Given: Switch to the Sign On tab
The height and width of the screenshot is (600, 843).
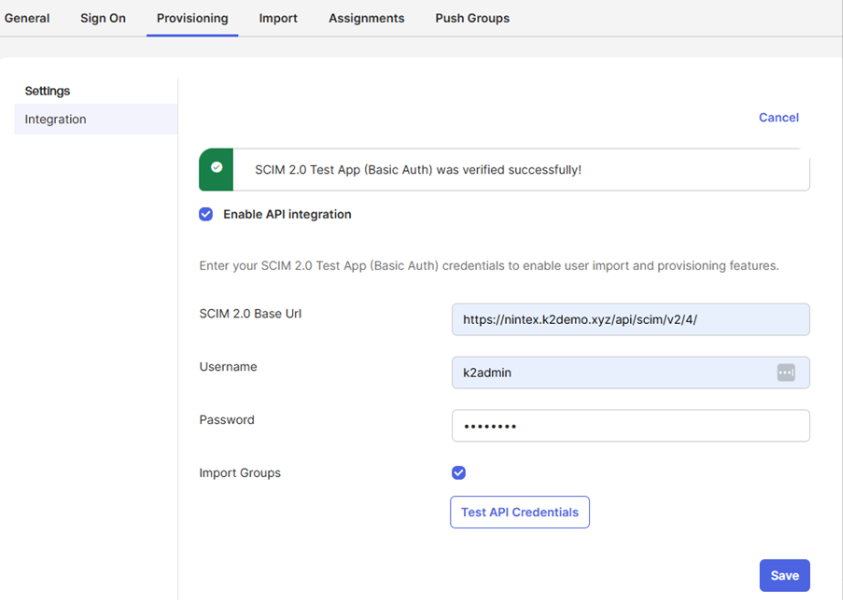Looking at the screenshot, I should (x=103, y=18).
